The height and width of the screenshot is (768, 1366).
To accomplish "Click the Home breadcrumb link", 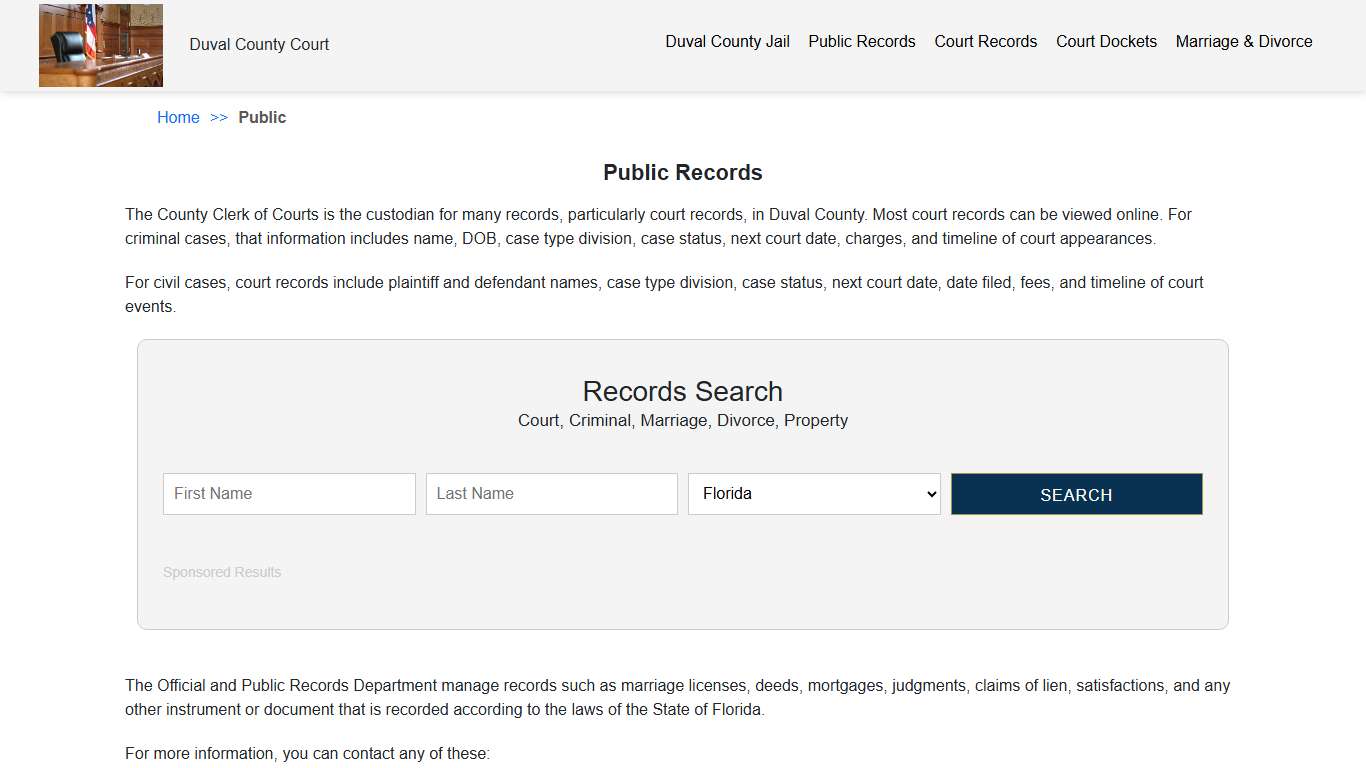I will pos(178,117).
